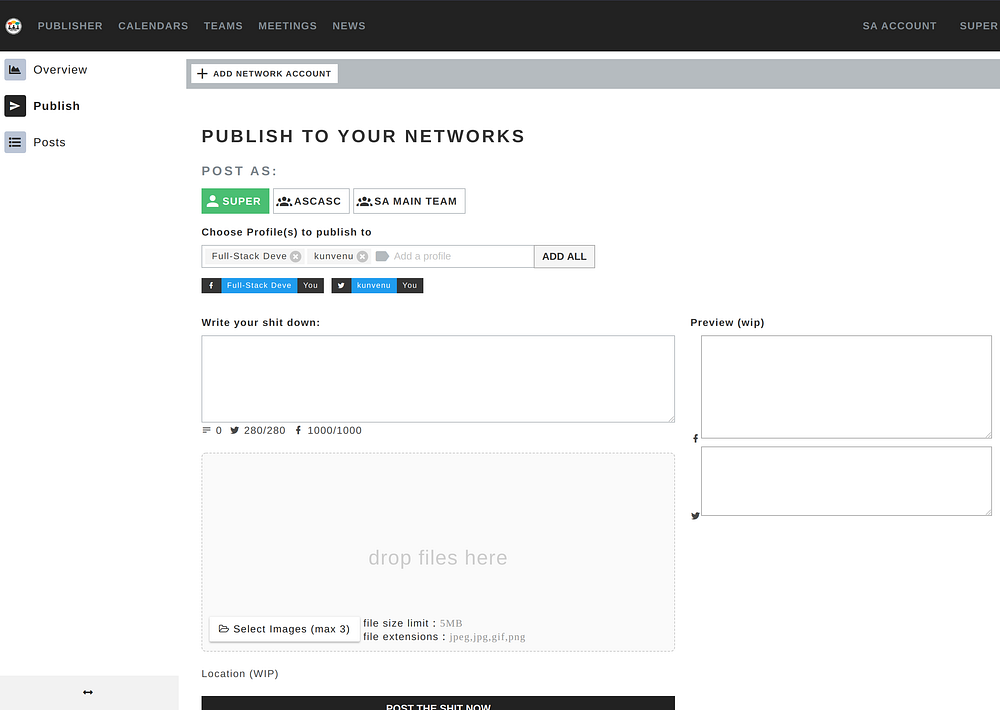
Task: Click the folder icon on Select Images
Action: pyautogui.click(x=224, y=629)
